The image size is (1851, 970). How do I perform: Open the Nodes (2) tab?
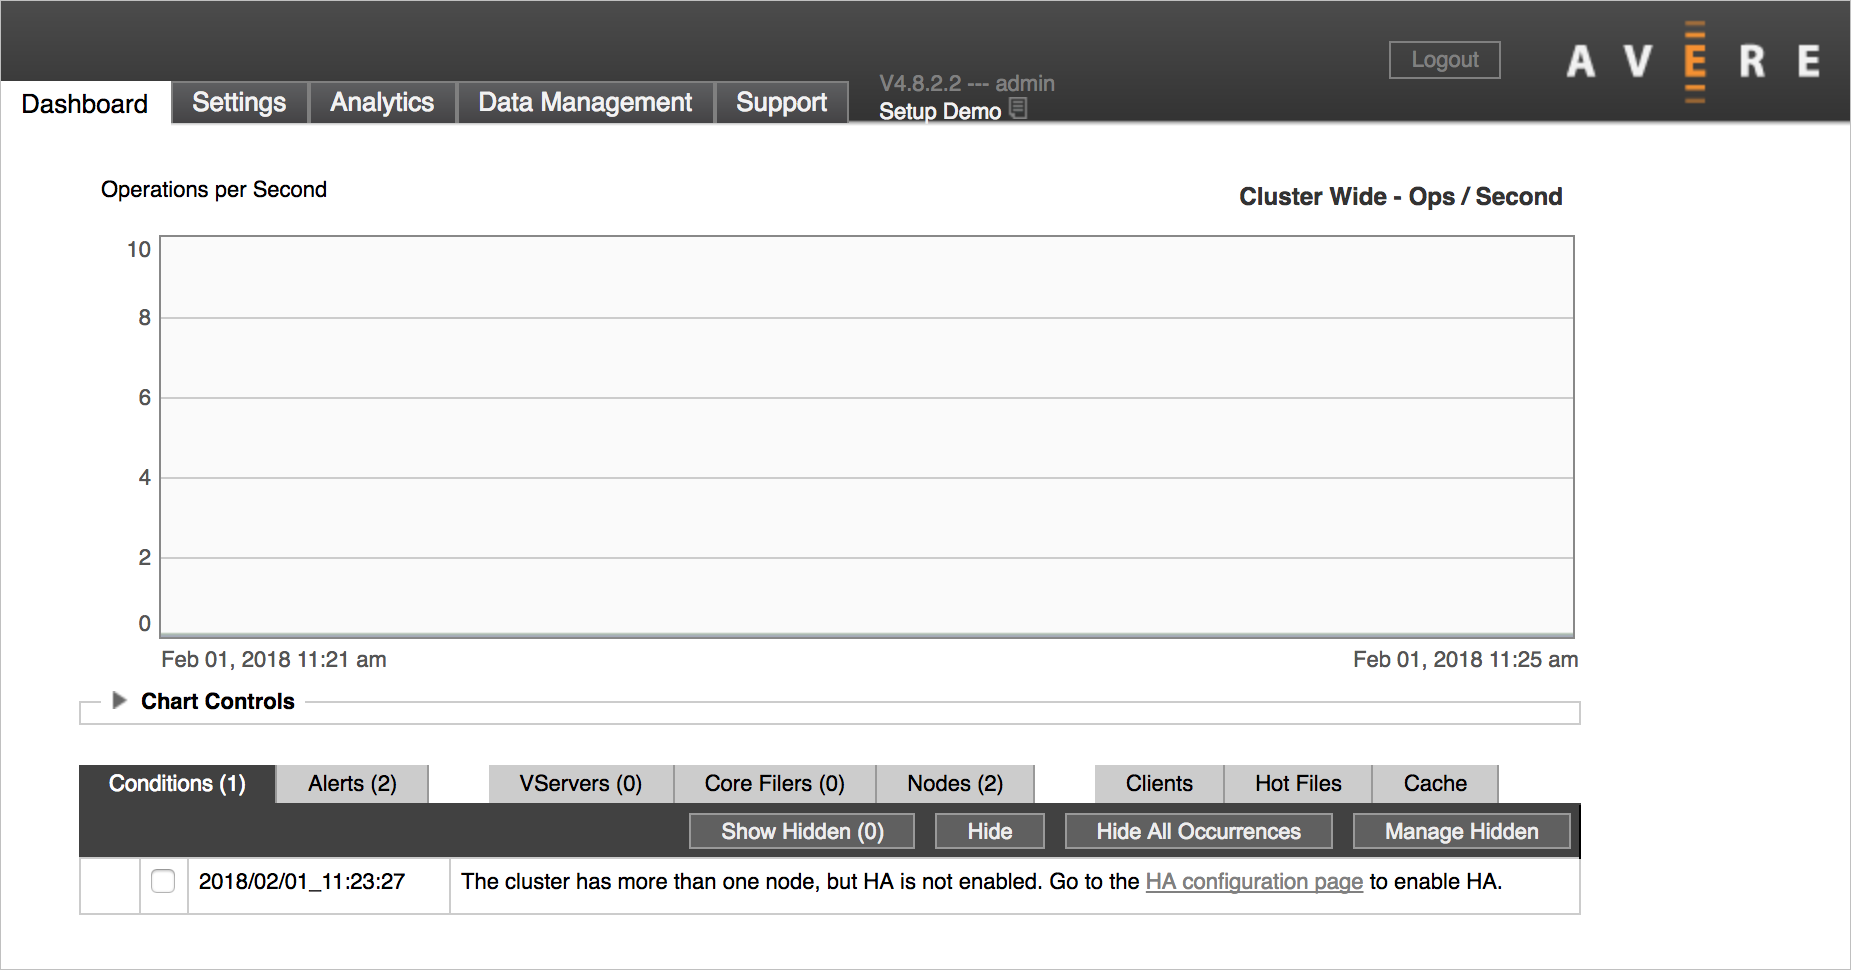pyautogui.click(x=955, y=783)
